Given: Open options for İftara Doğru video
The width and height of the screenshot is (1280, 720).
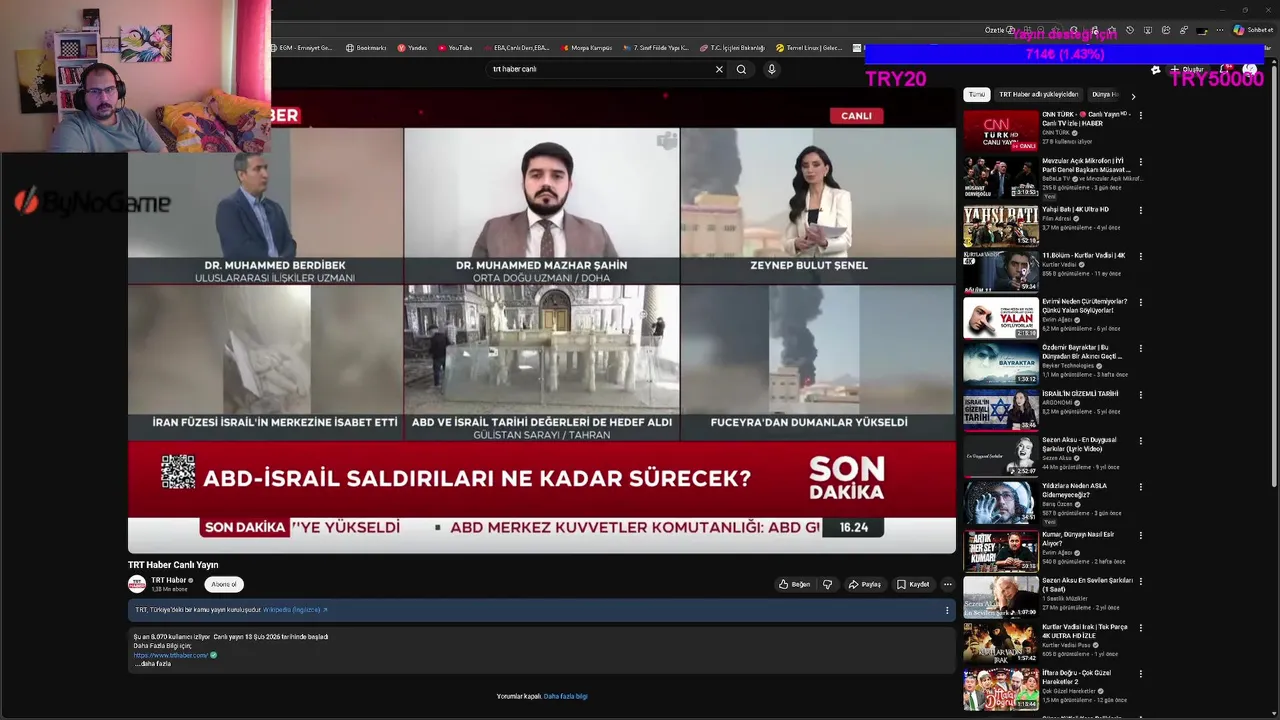Looking at the screenshot, I should tap(1140, 674).
